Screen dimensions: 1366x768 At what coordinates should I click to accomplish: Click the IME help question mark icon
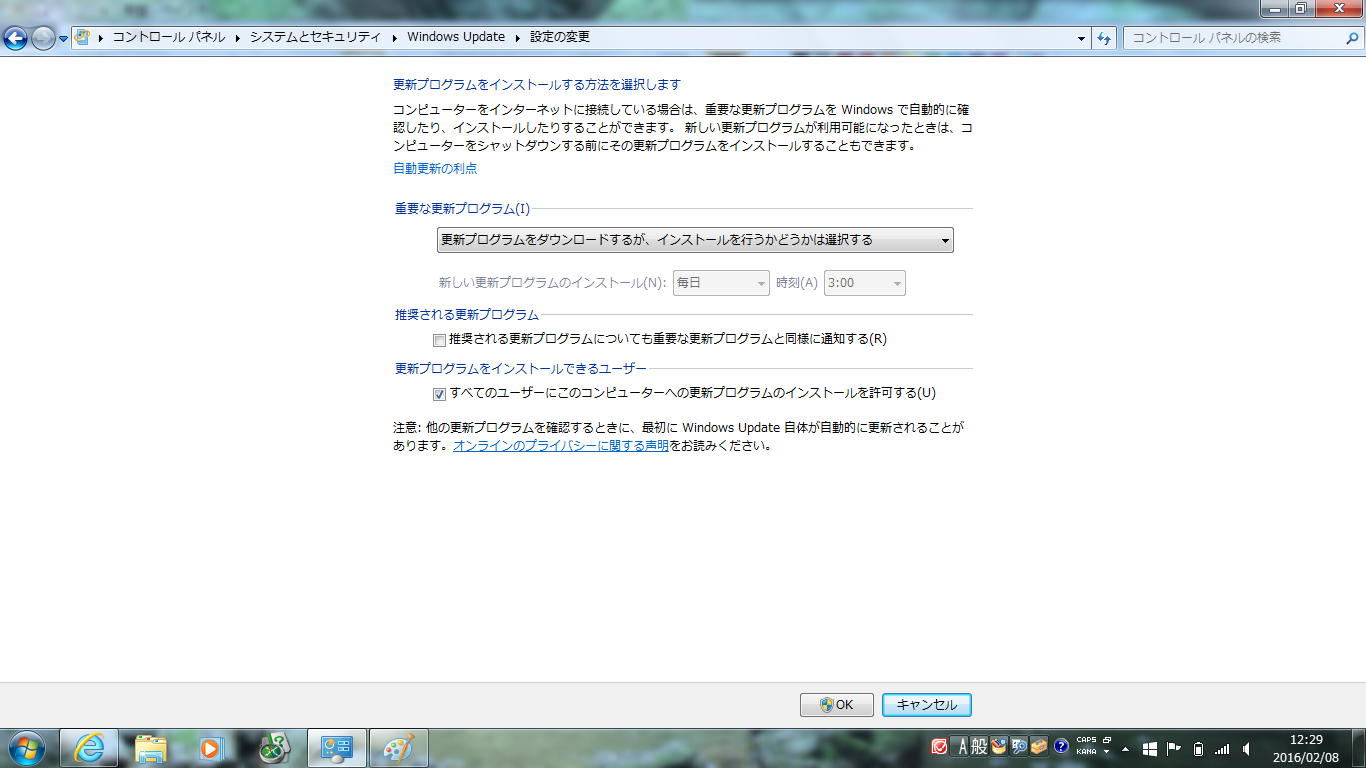click(x=1062, y=747)
